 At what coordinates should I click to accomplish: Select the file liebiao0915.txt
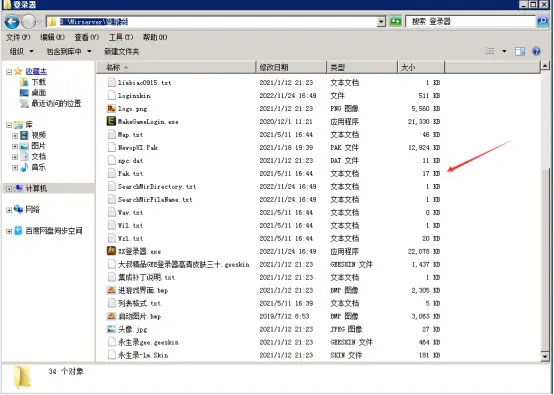click(x=145, y=83)
